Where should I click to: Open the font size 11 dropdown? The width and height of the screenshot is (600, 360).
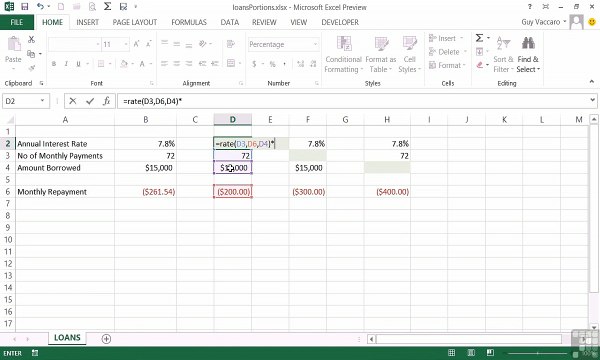click(x=126, y=44)
